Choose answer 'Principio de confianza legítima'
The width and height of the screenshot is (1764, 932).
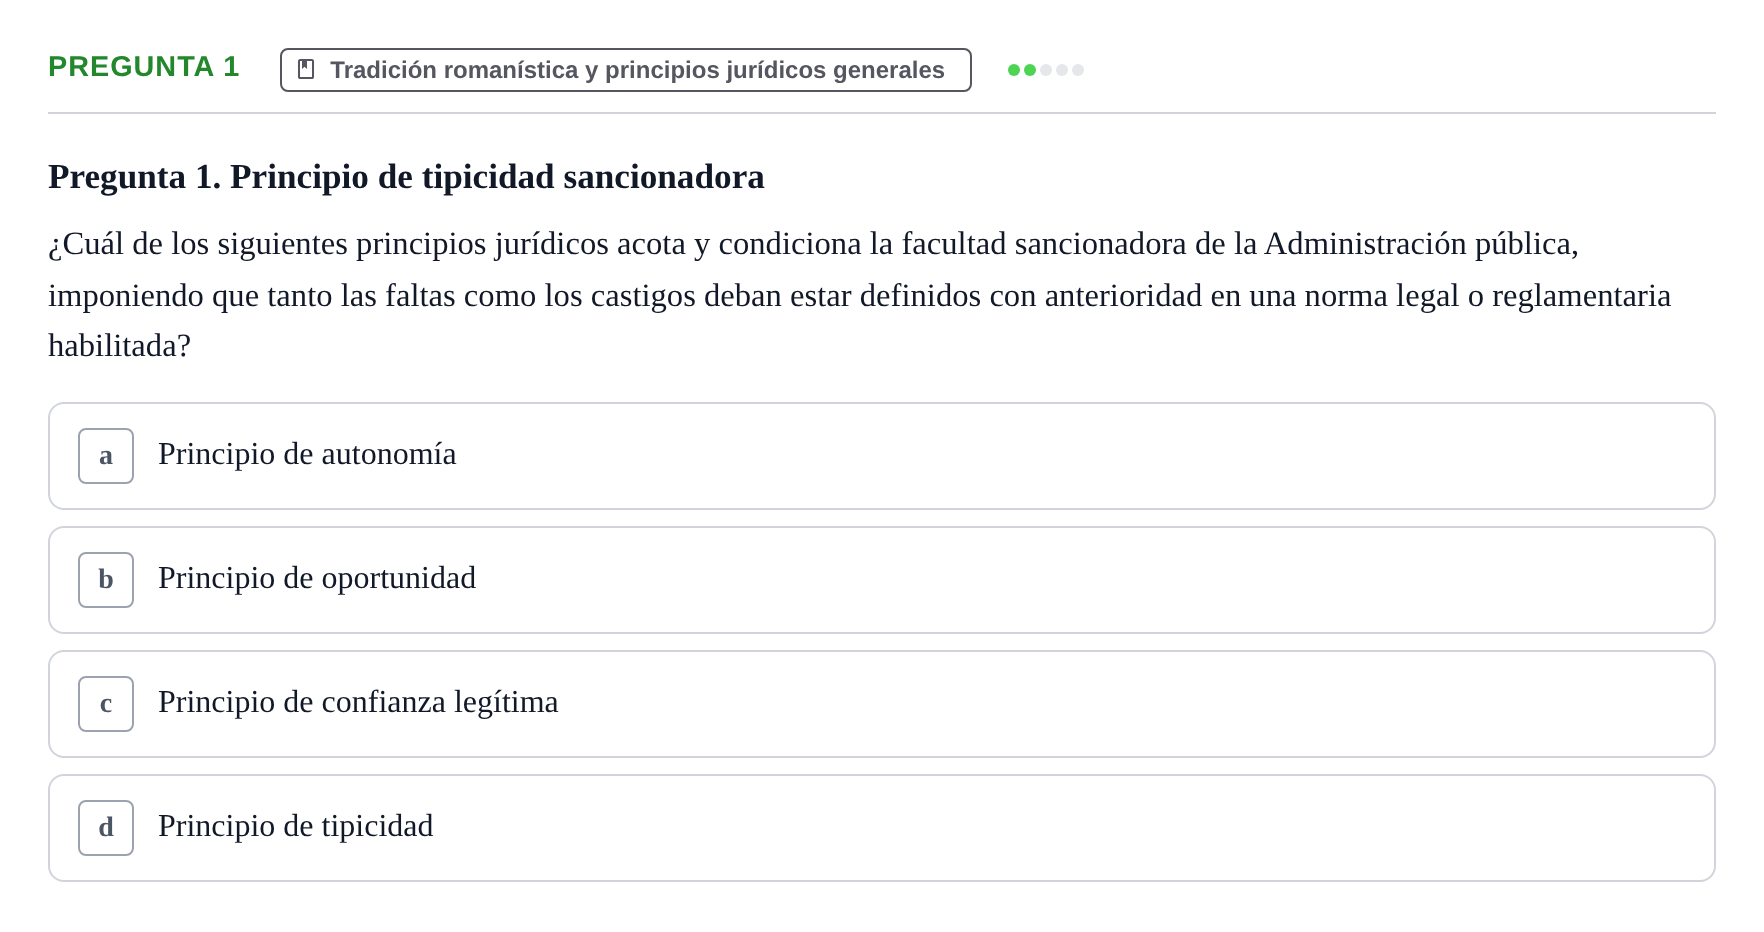tap(882, 704)
